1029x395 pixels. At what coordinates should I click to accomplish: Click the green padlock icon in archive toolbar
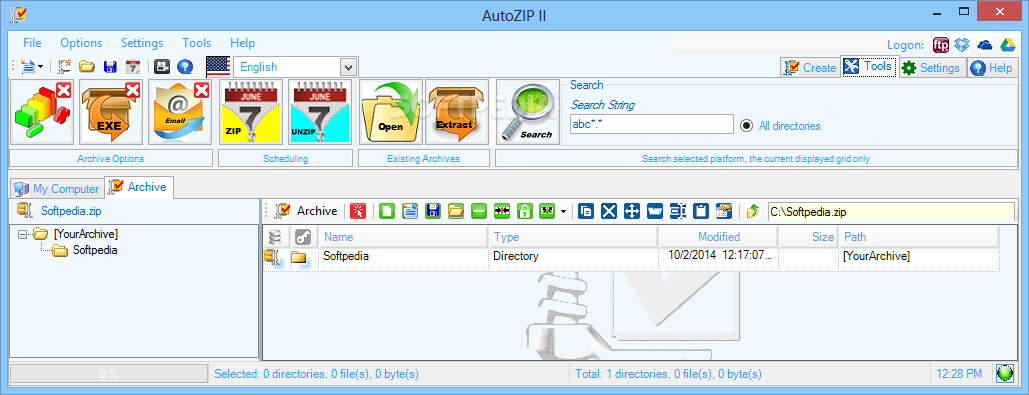click(524, 211)
